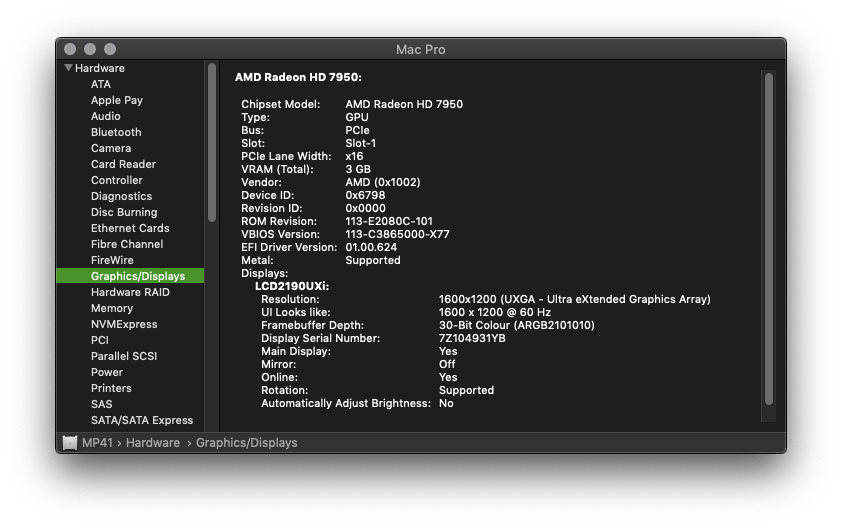Click the PCIe Lane Width value x16
This screenshot has width=842, height=527.
click(354, 156)
